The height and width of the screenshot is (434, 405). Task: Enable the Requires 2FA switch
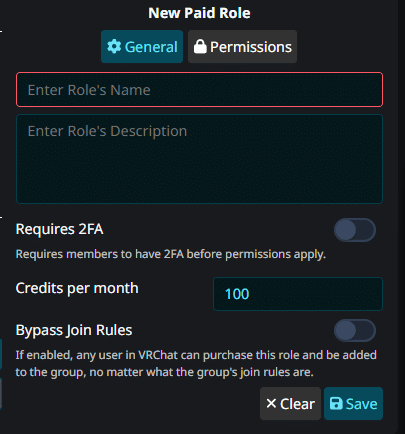(x=355, y=230)
